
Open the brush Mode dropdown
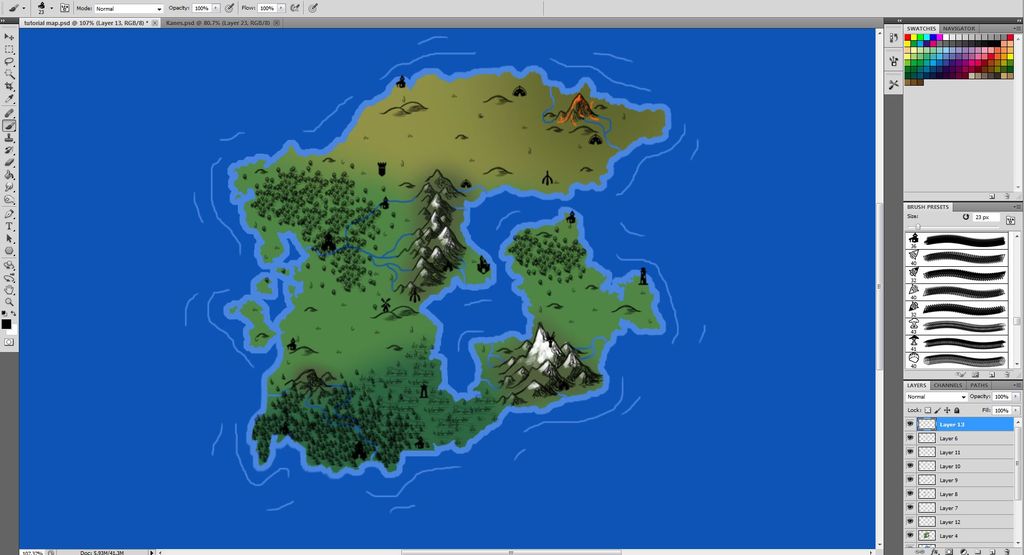pyautogui.click(x=128, y=8)
